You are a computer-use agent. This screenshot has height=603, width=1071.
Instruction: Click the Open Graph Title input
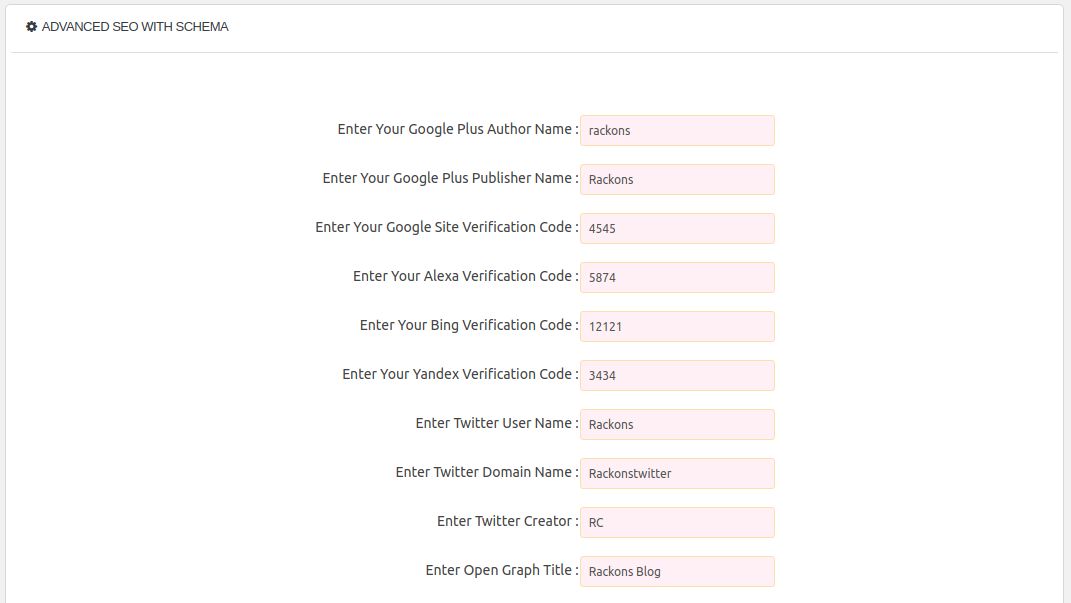tap(677, 572)
